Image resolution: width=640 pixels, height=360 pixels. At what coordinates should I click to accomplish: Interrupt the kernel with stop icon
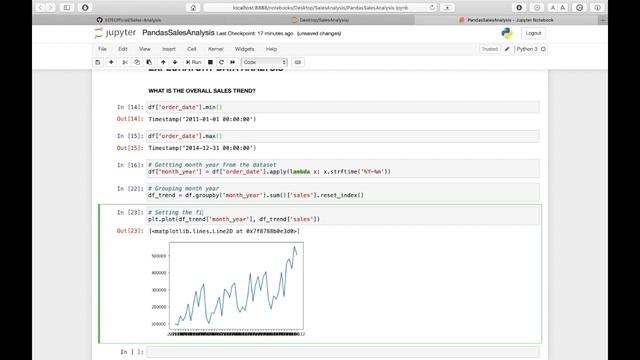tap(210, 62)
